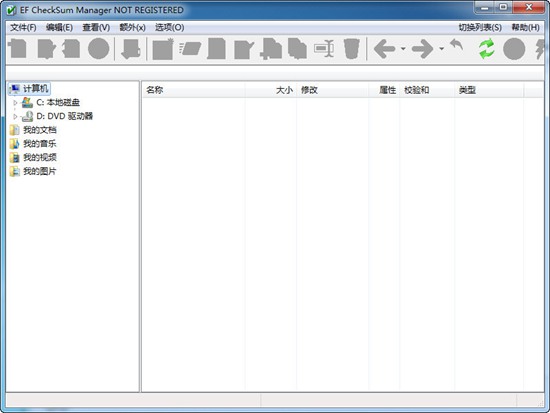Select 我的文档 folder in the tree
Screen dimensions: 550x413
point(40,130)
